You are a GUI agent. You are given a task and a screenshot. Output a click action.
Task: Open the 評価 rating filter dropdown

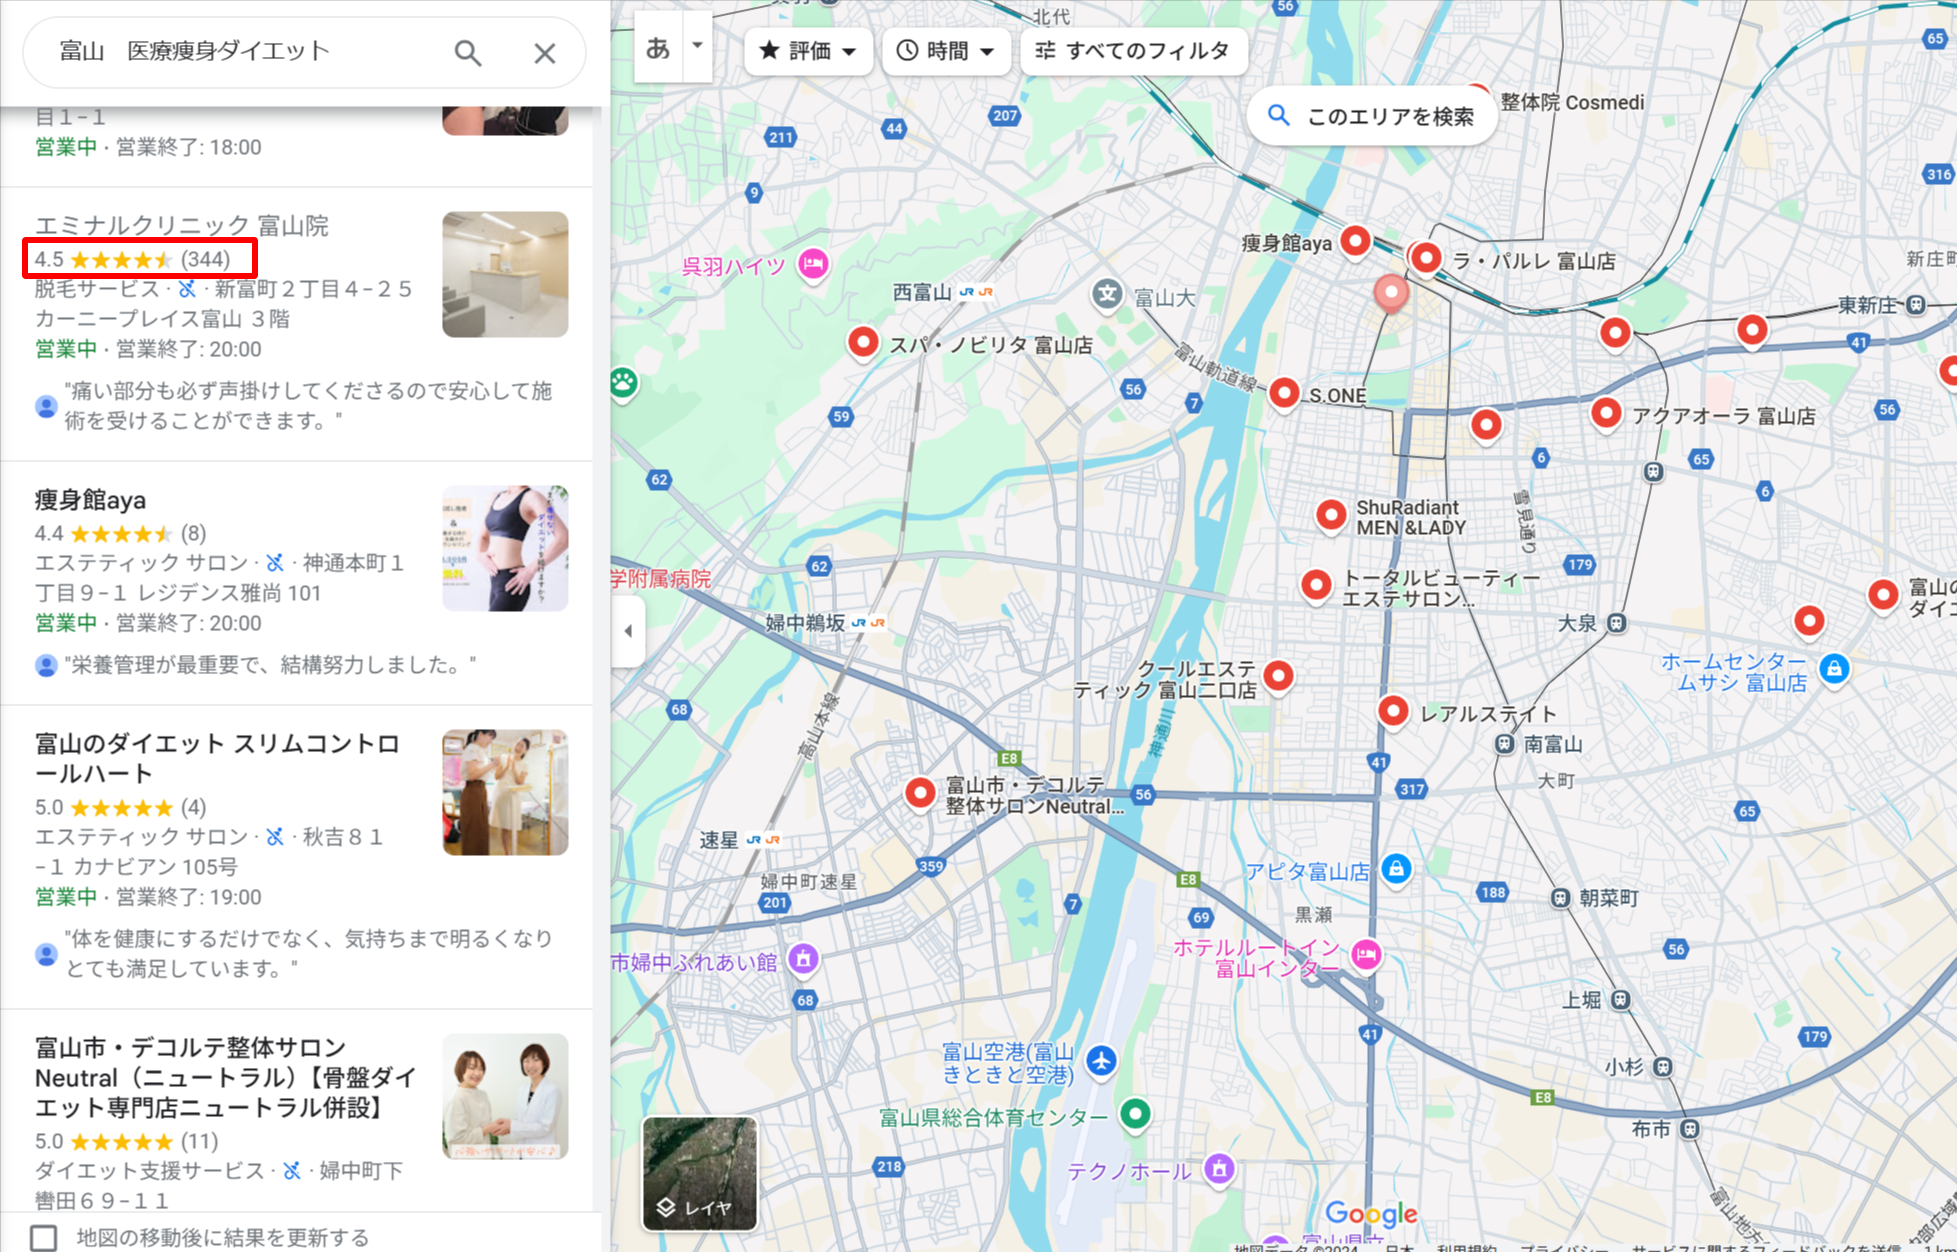click(808, 51)
